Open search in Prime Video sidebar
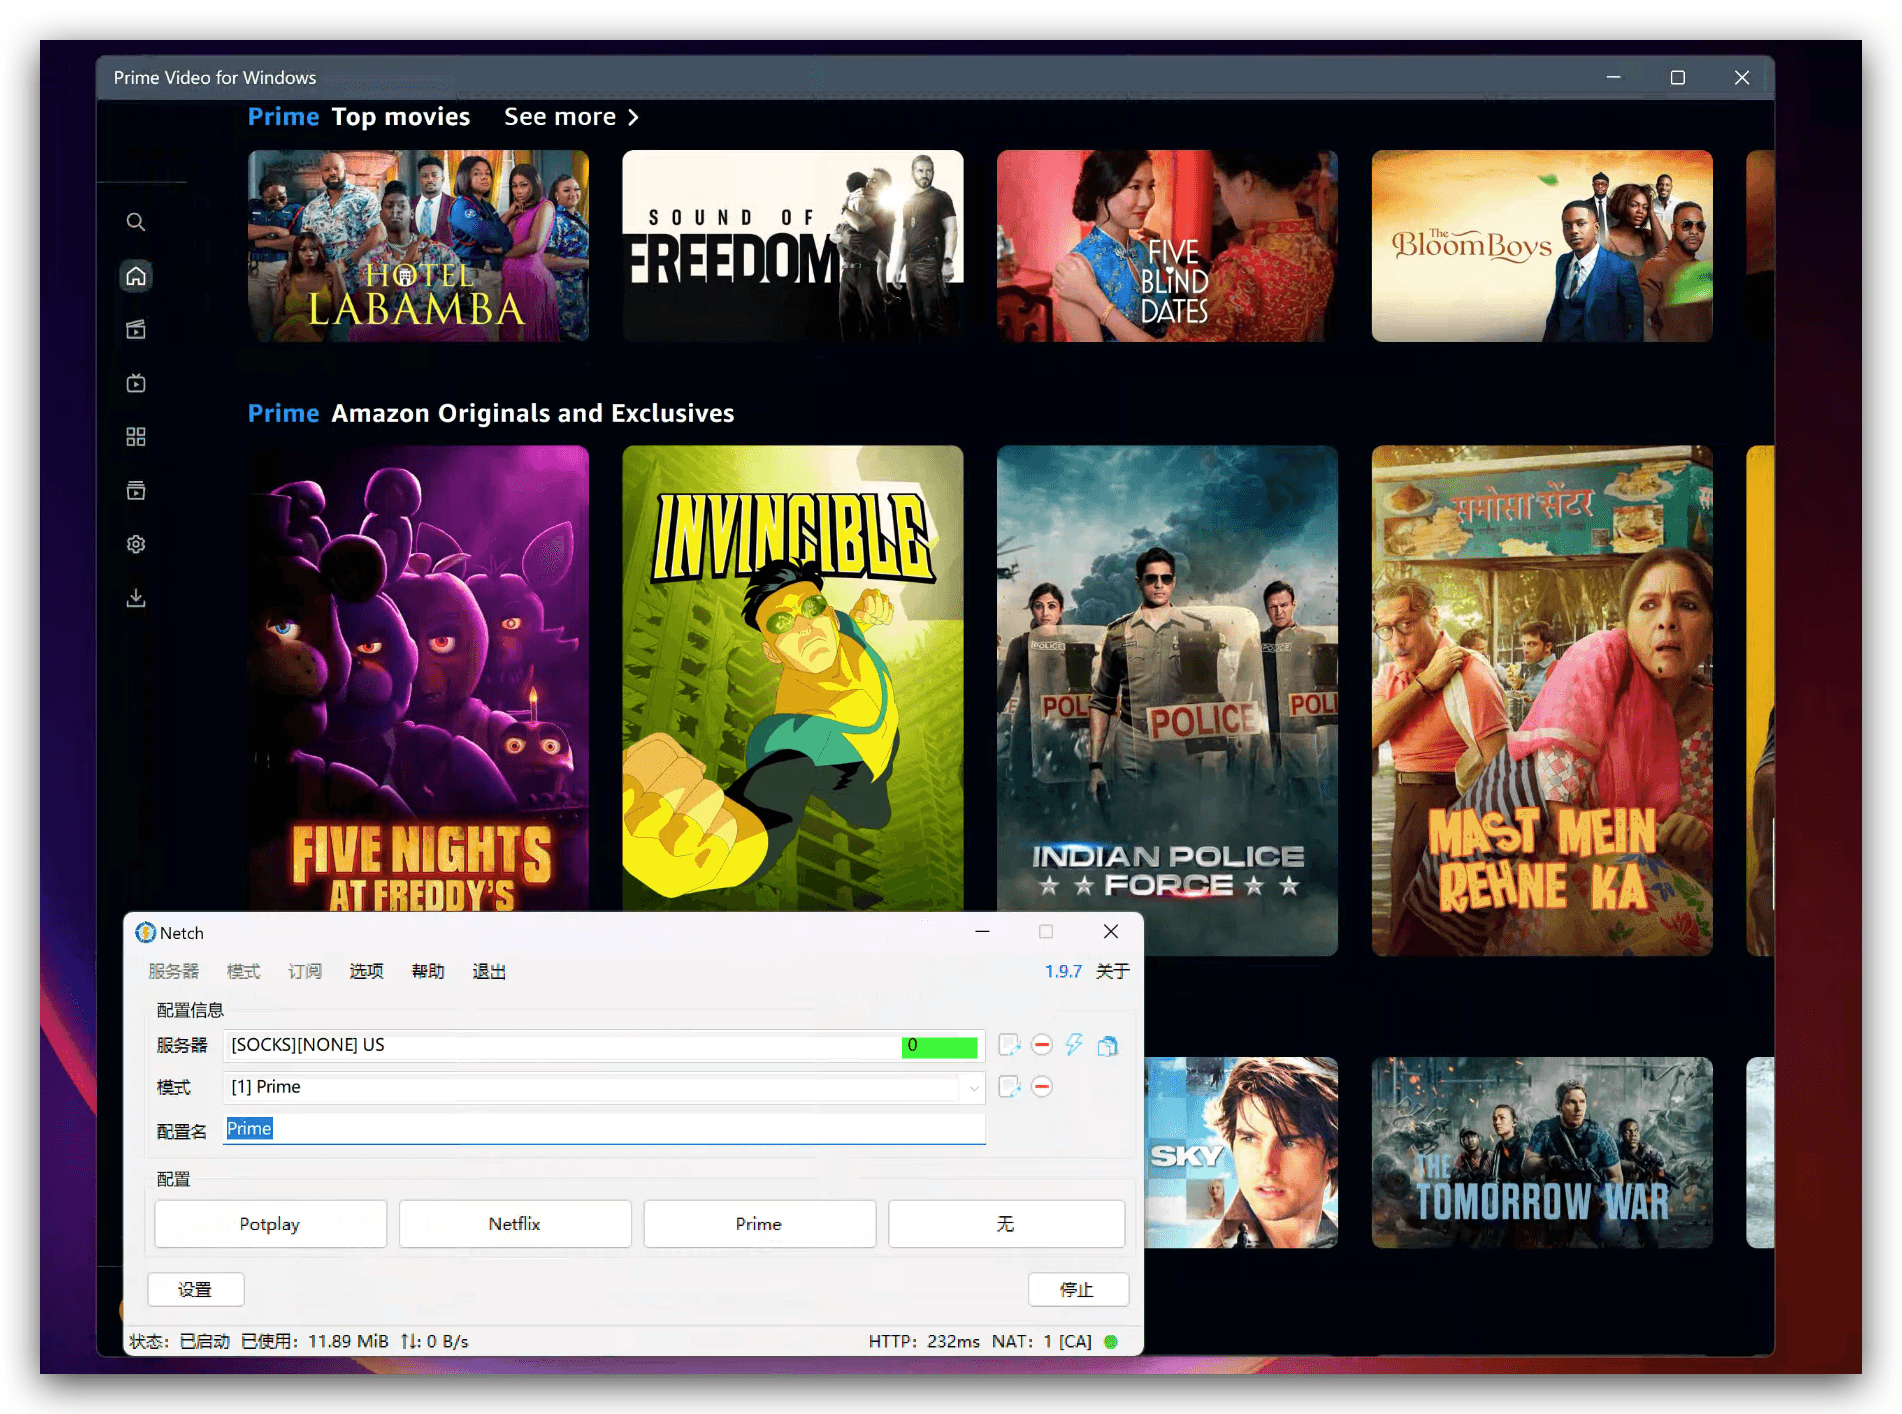Screen dimensions: 1902x1414 click(x=136, y=222)
